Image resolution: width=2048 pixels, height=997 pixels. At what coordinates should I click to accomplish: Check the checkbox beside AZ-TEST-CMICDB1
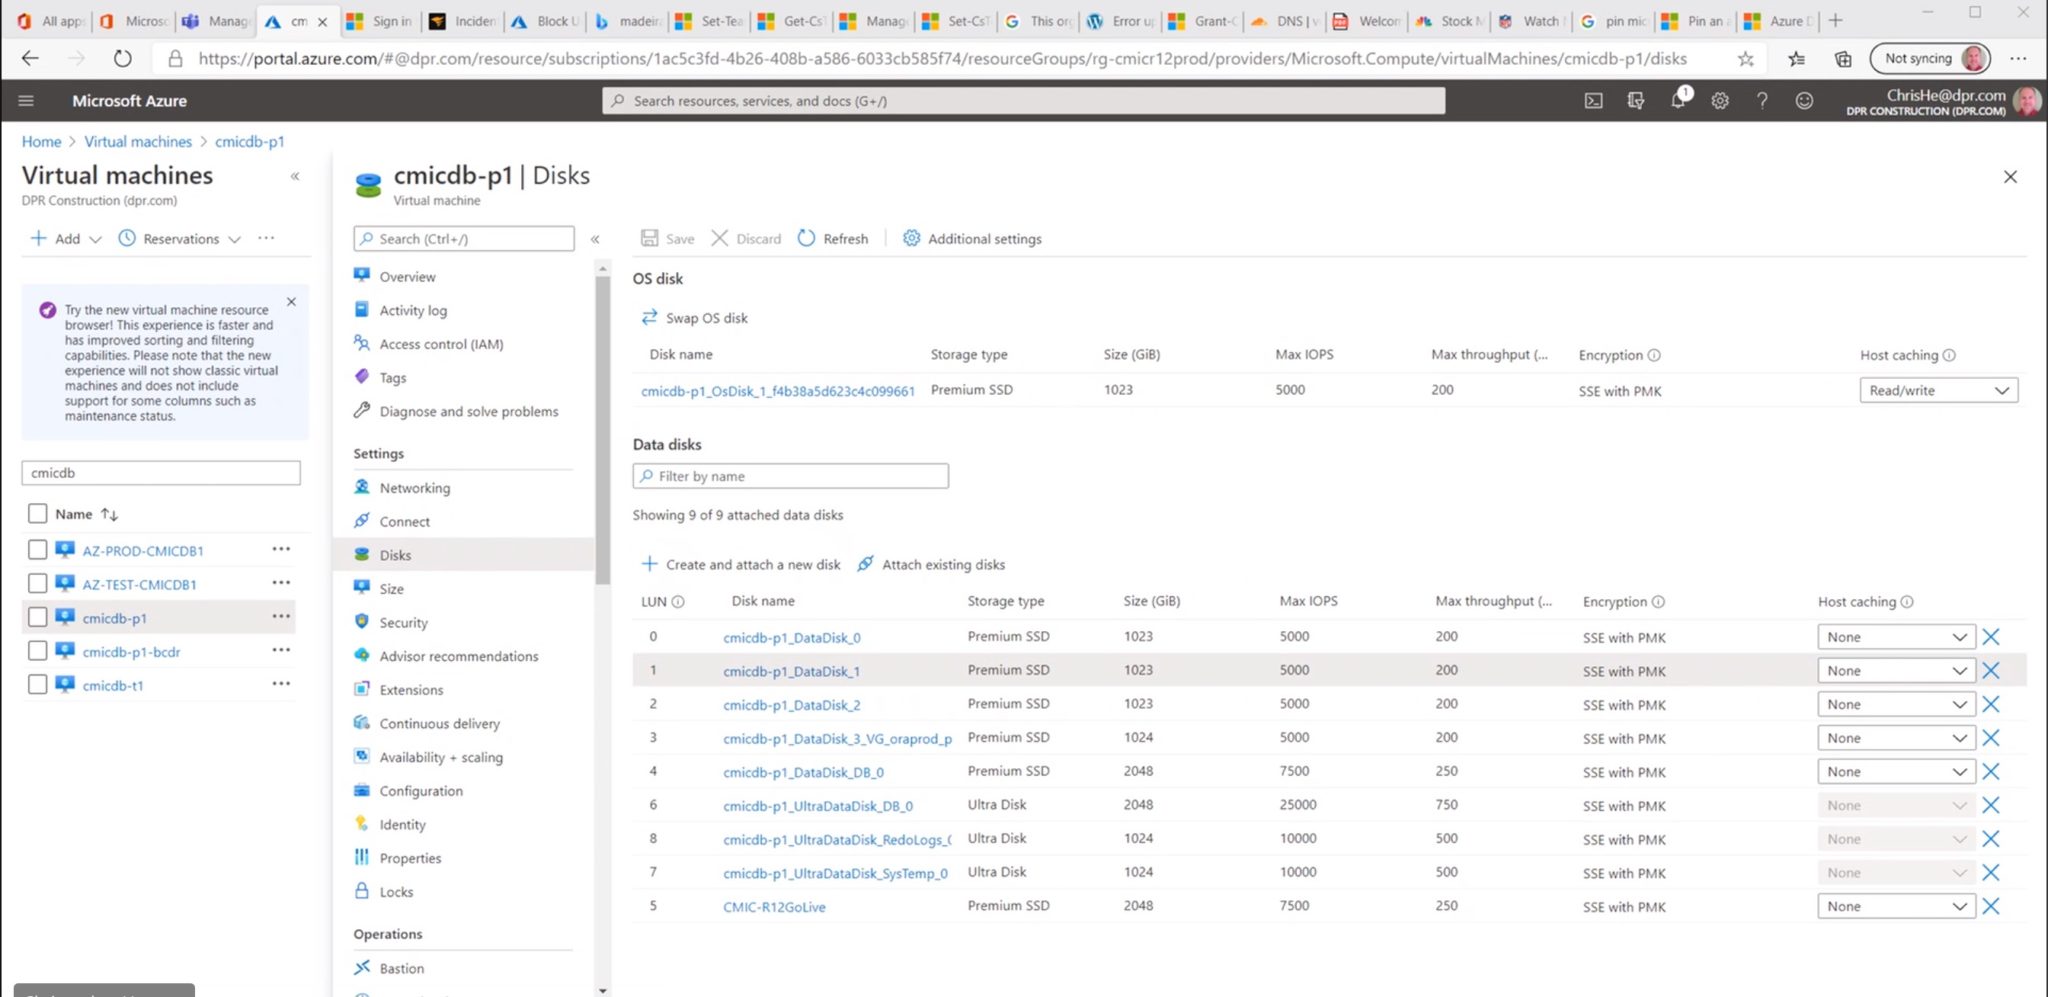click(x=37, y=583)
